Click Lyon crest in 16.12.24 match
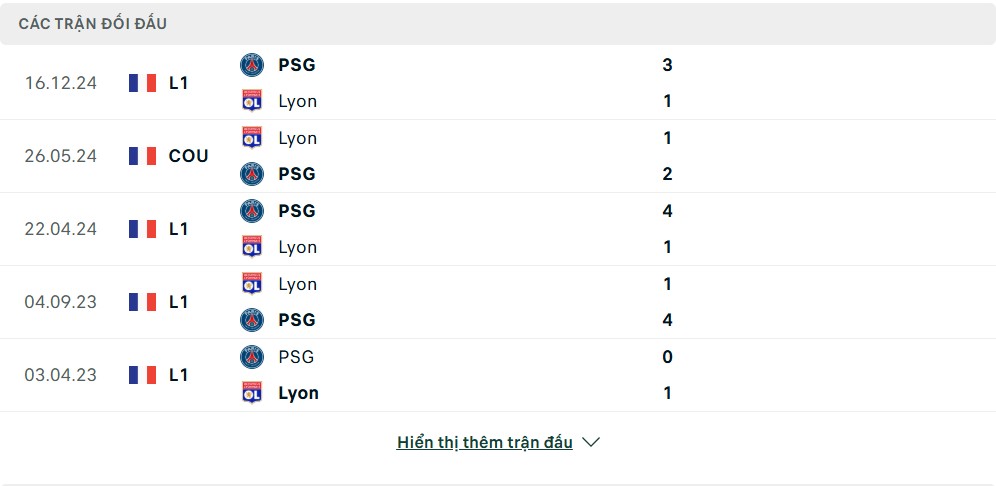 coord(252,101)
